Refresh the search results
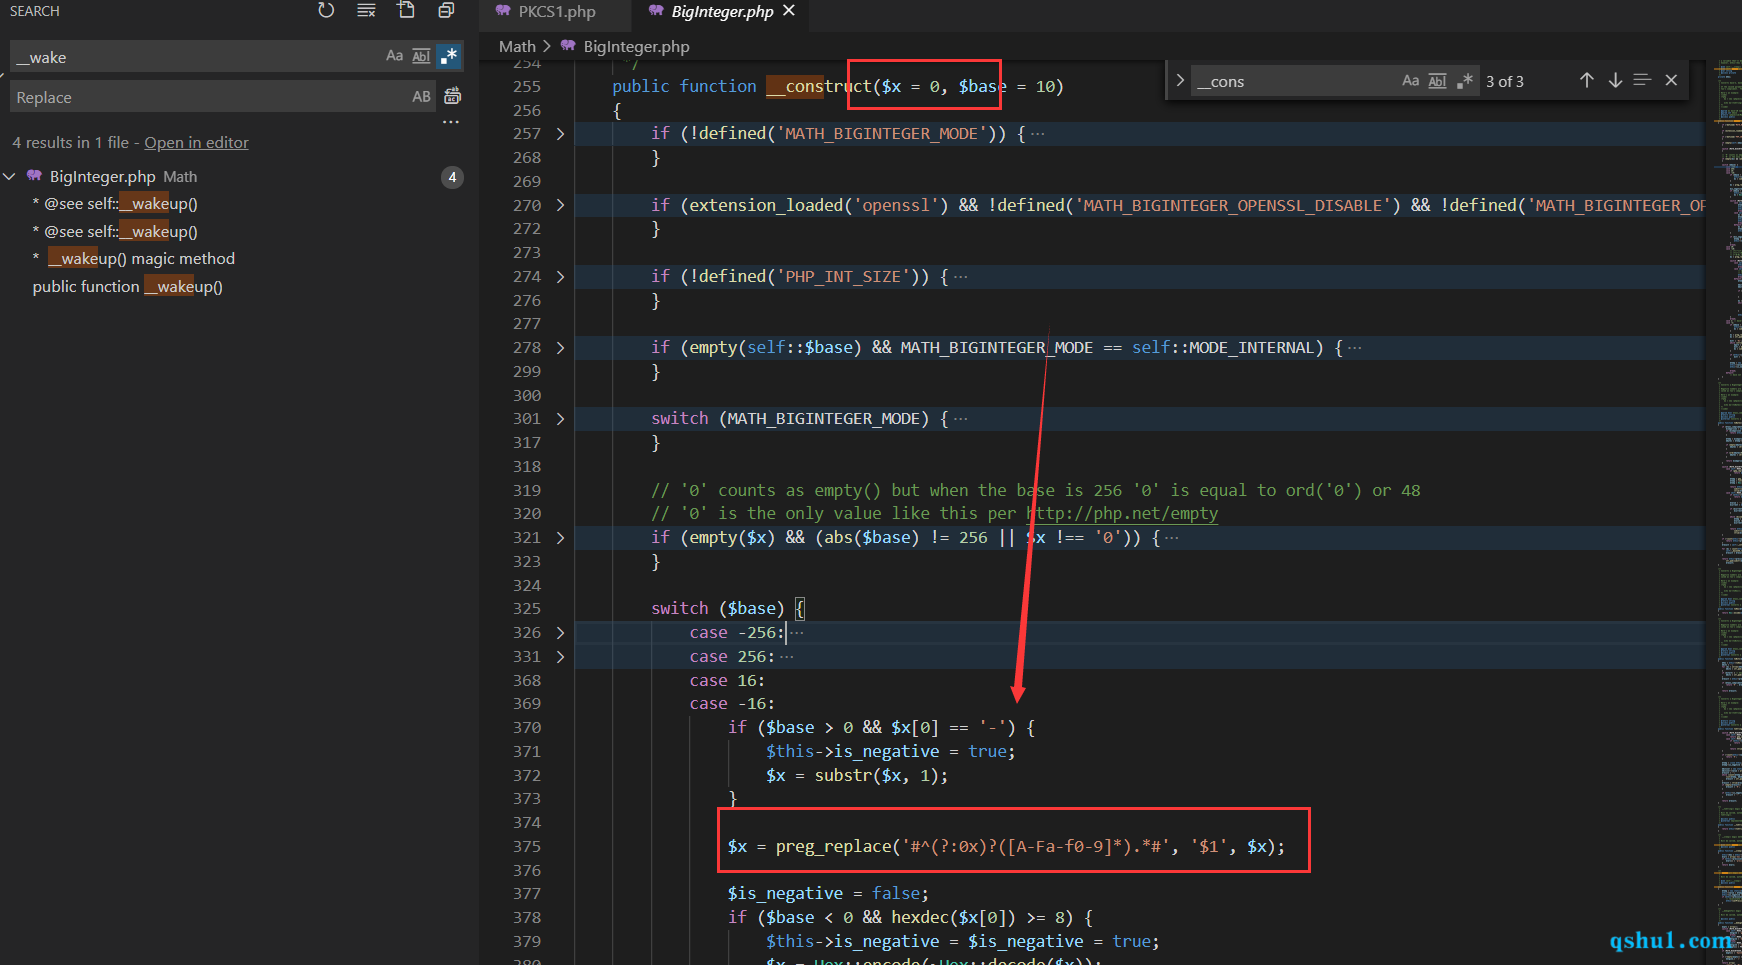The width and height of the screenshot is (1742, 965). (326, 10)
